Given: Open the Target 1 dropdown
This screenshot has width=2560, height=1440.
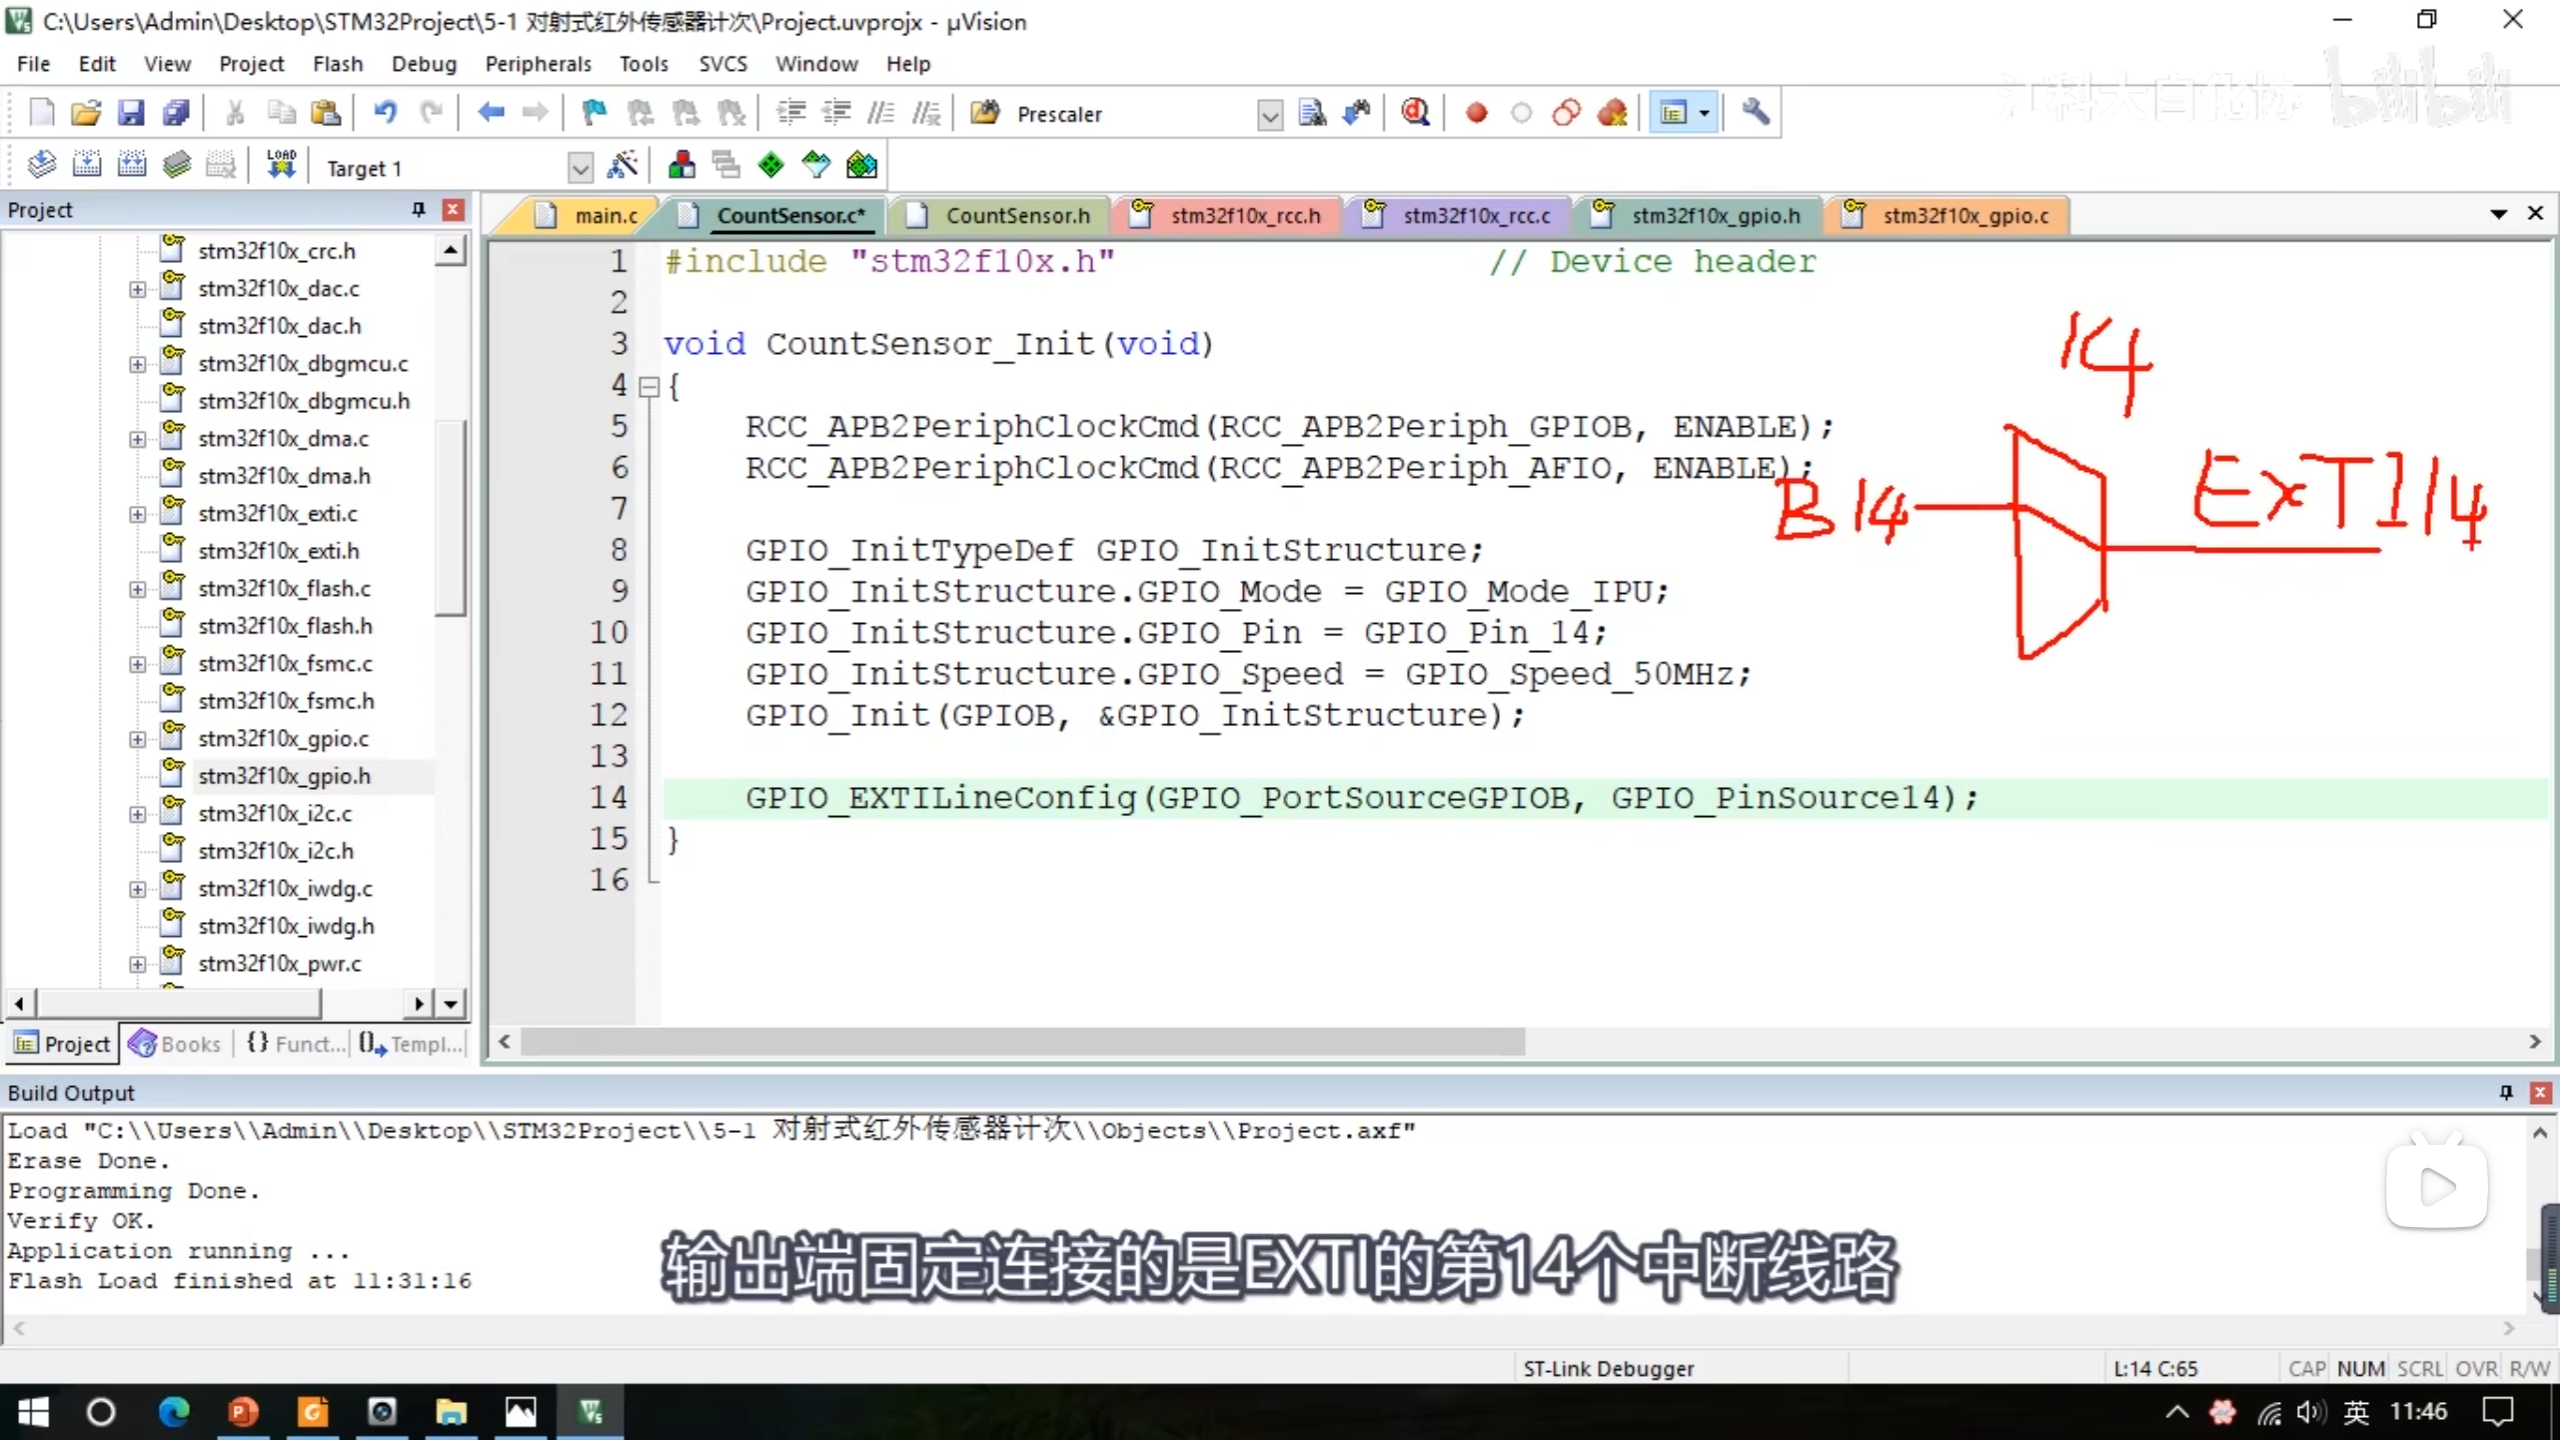Looking at the screenshot, I should pos(580,167).
